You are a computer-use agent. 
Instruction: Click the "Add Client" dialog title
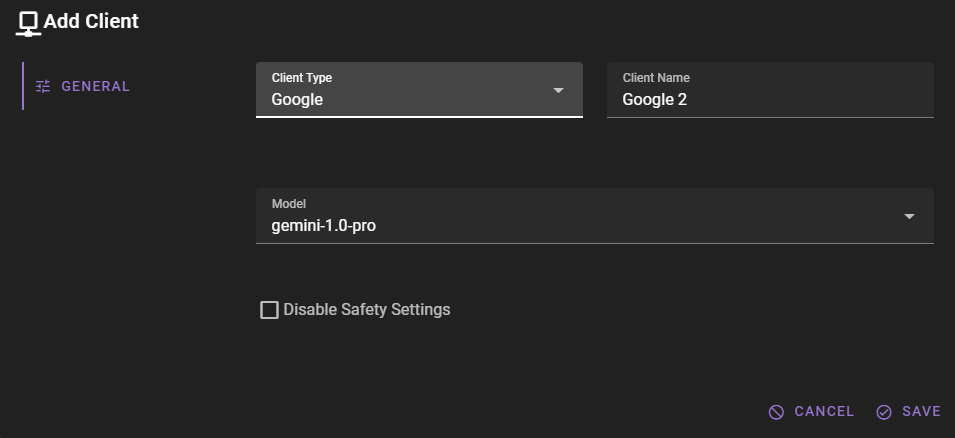[91, 21]
